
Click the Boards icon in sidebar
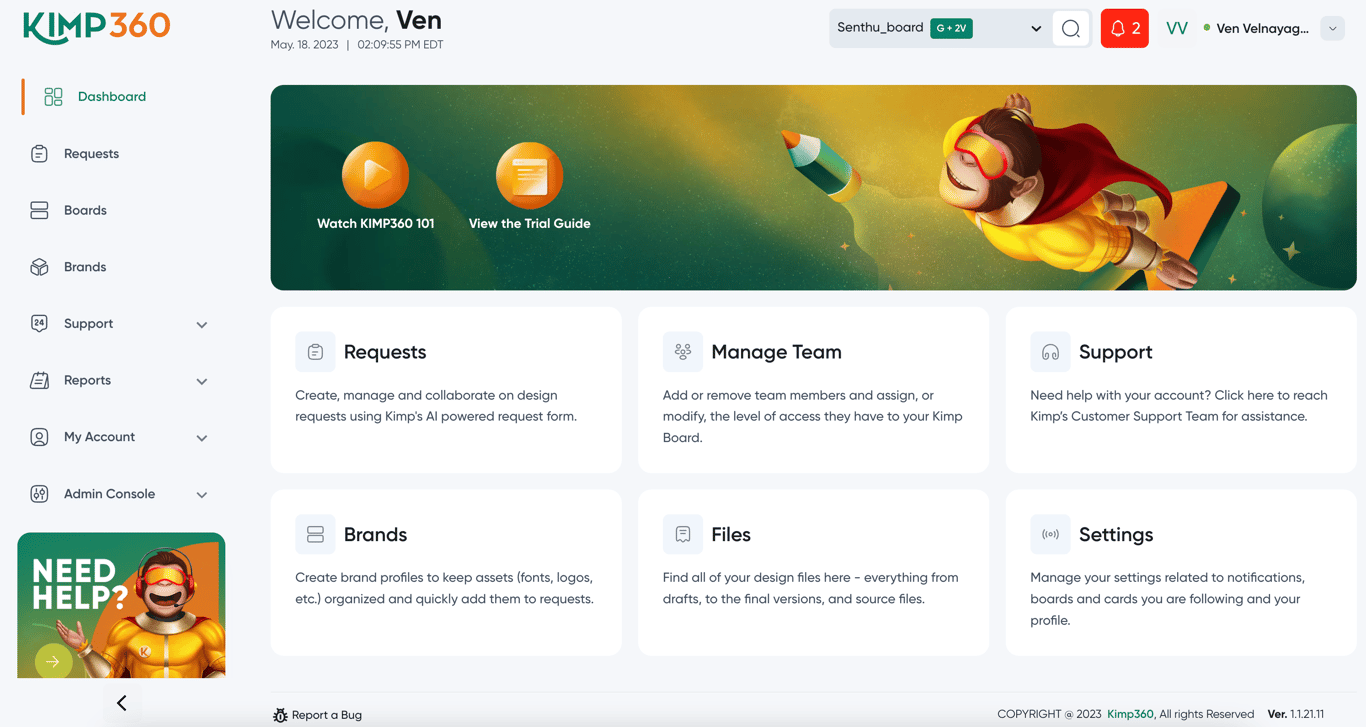39,211
